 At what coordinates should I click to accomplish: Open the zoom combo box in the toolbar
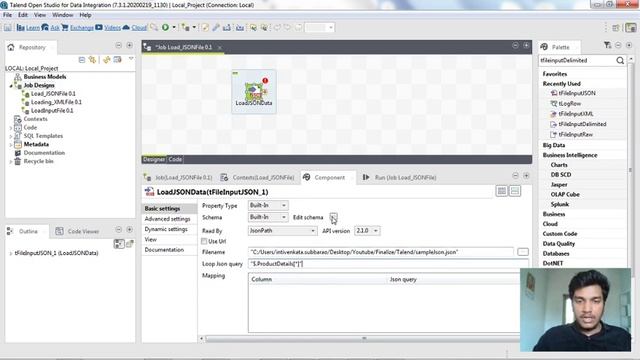[x=320, y=27]
